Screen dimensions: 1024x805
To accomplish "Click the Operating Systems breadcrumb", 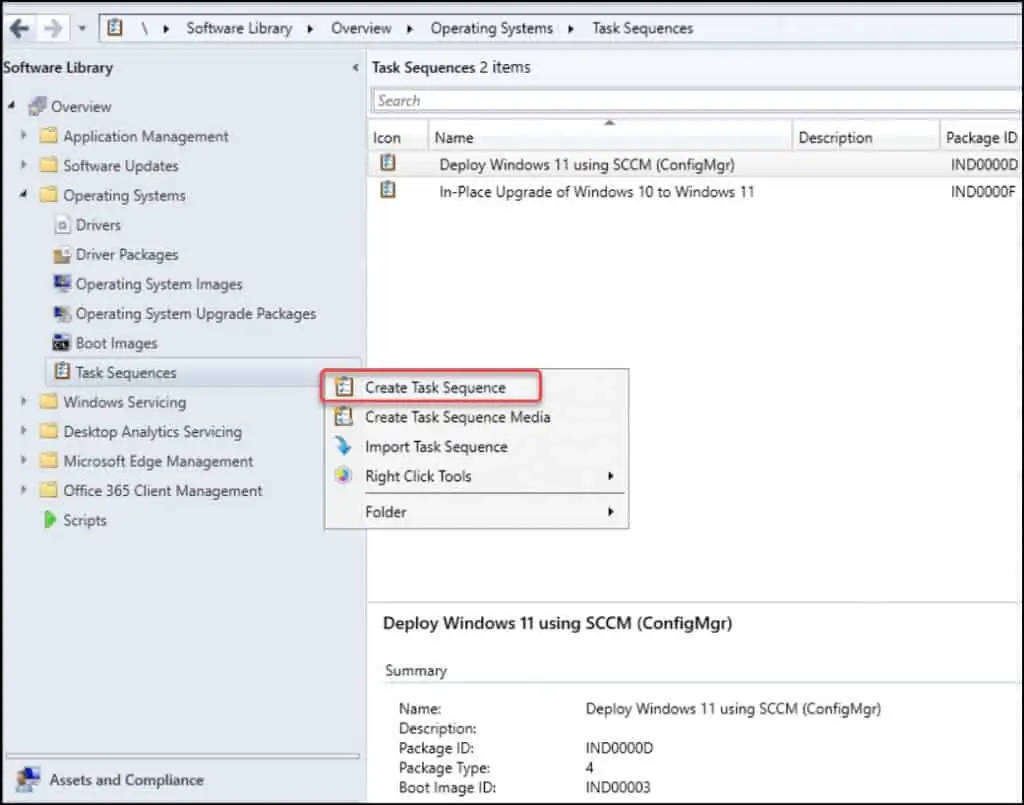I will (x=491, y=28).
